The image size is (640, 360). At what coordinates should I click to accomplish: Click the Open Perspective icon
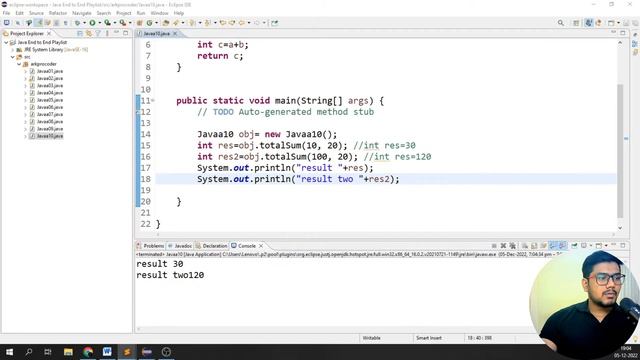click(x=576, y=23)
